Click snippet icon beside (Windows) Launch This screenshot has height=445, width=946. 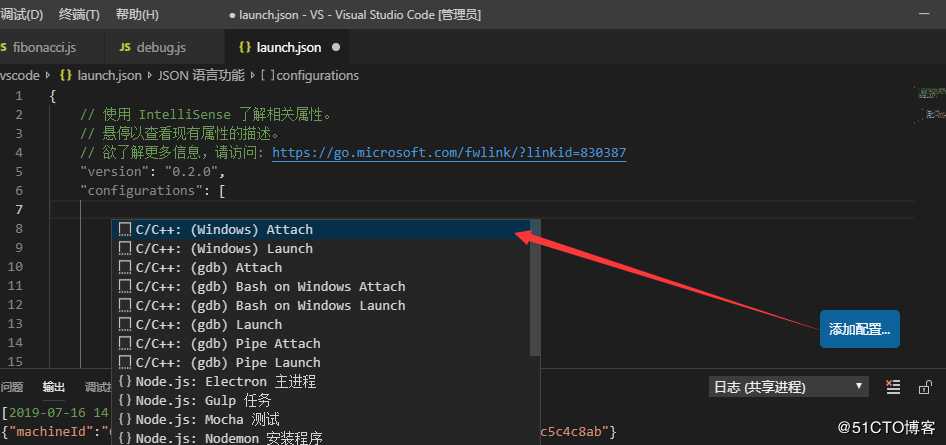(125, 248)
